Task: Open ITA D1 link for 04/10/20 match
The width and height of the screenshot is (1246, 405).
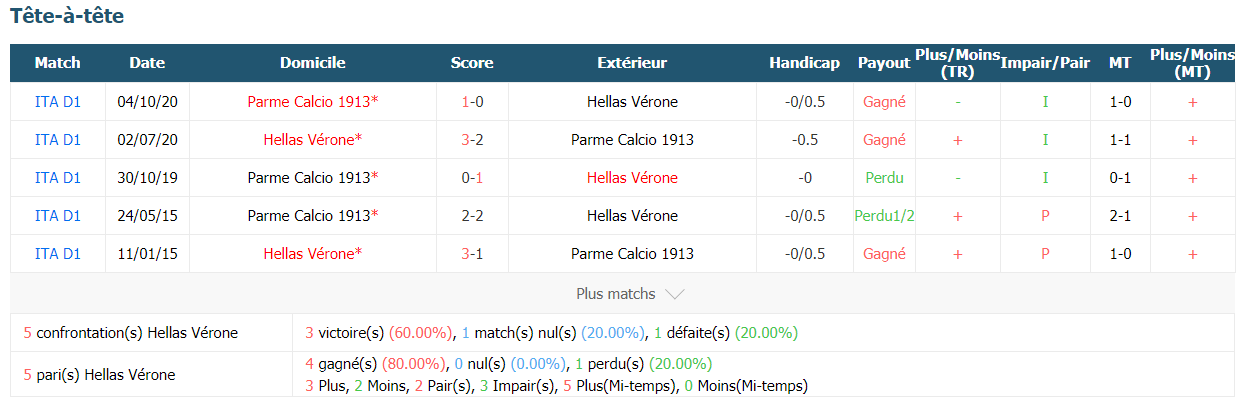Action: pos(57,102)
